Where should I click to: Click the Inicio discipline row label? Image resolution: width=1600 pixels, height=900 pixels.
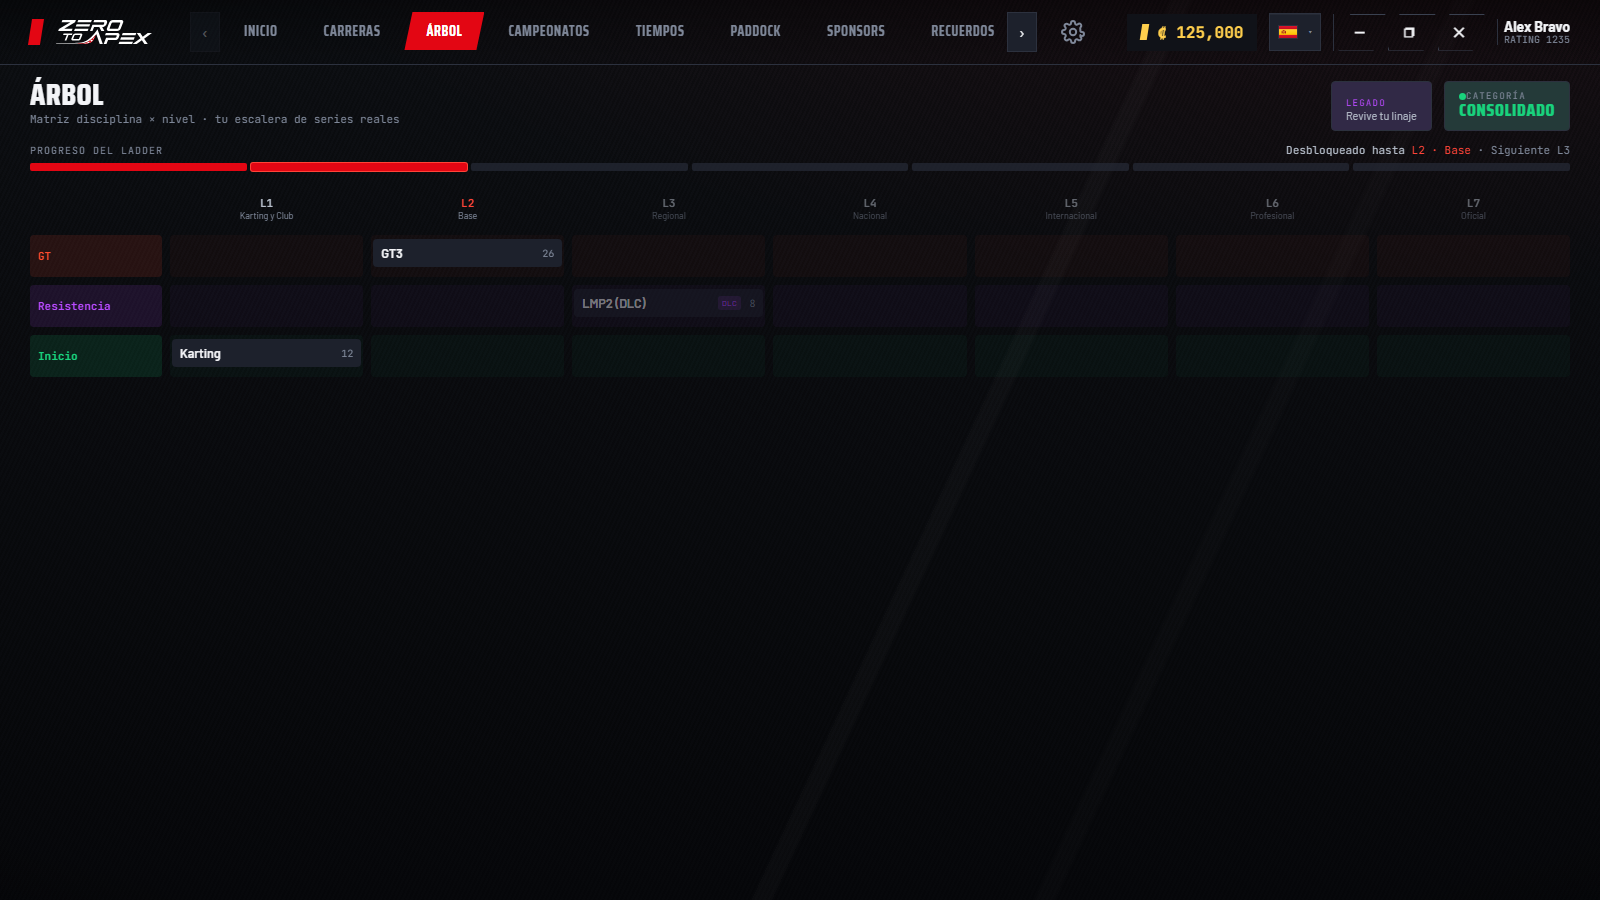[x=96, y=356]
